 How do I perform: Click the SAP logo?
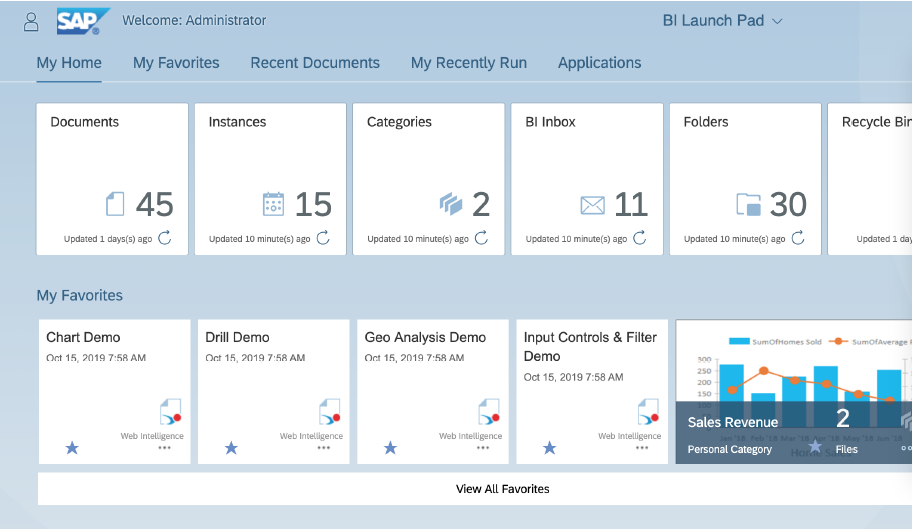[83, 22]
